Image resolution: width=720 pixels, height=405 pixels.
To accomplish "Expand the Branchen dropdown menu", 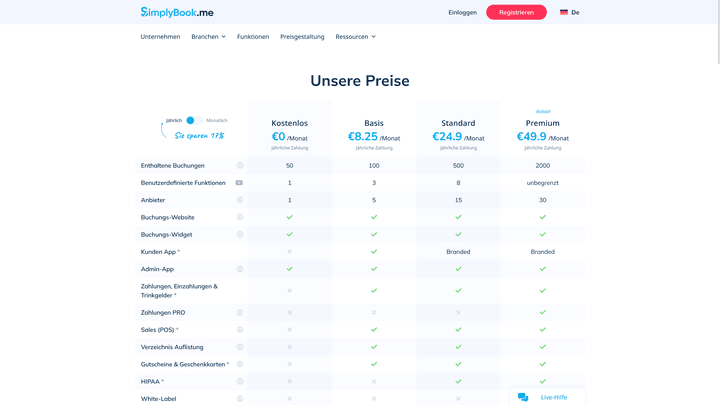I will [x=208, y=37].
